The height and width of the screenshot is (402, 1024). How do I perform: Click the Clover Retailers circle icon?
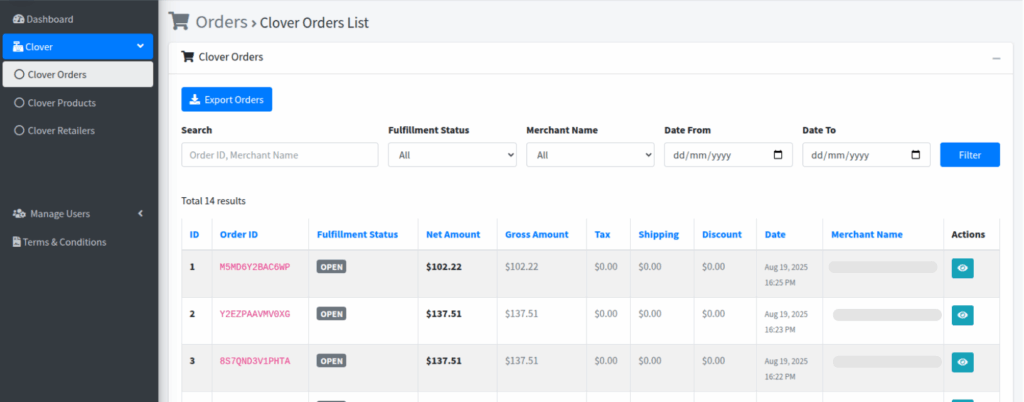tap(19, 131)
